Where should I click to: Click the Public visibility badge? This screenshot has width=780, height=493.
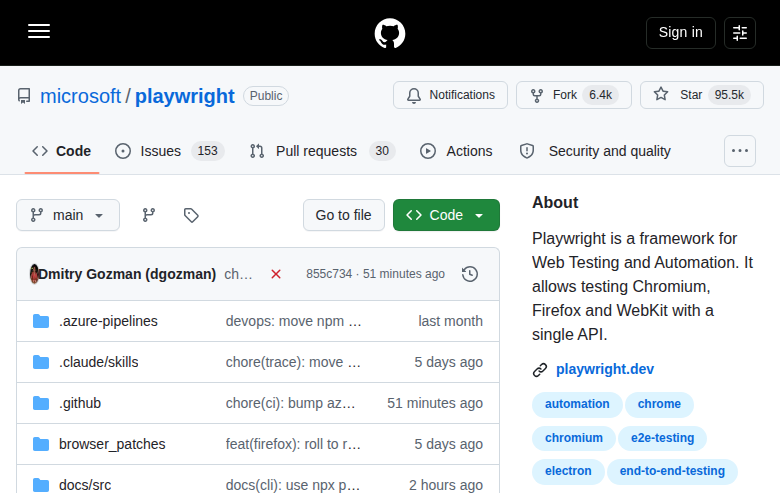(266, 96)
